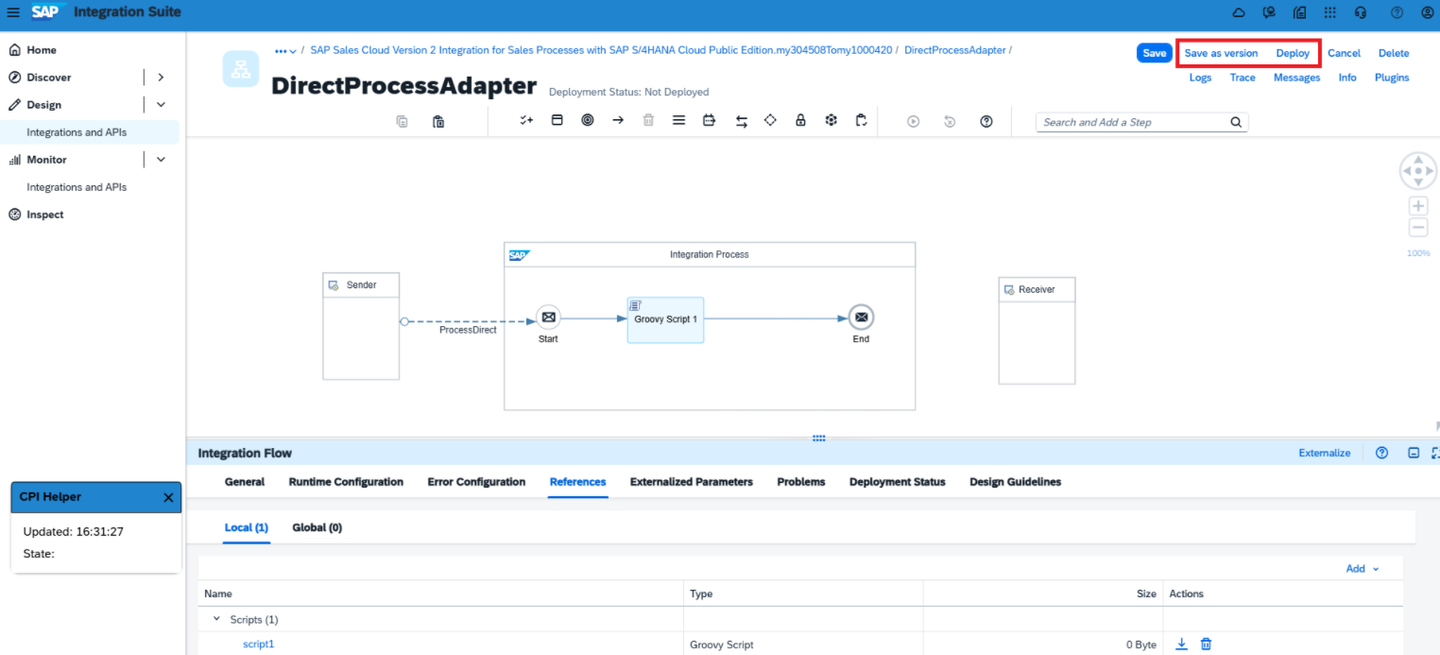Expand the Discover navigation section
Viewport: 1440px width, 655px height.
pos(161,77)
